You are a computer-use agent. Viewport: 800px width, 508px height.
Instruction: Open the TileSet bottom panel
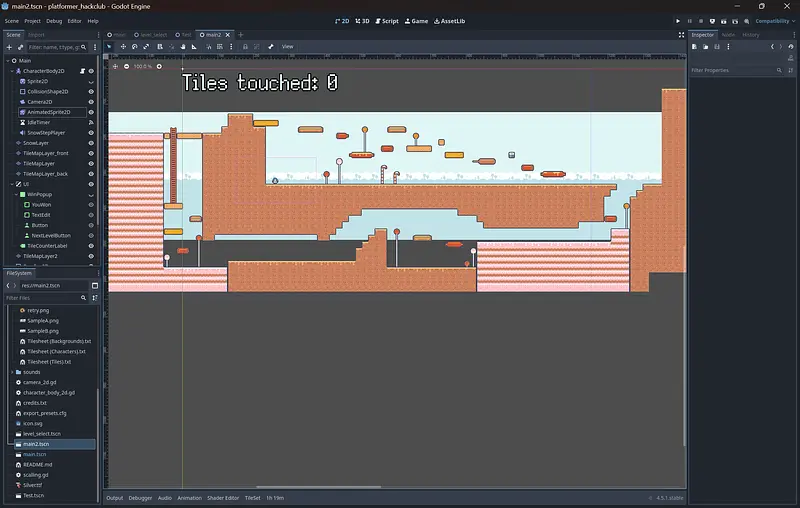pos(253,497)
